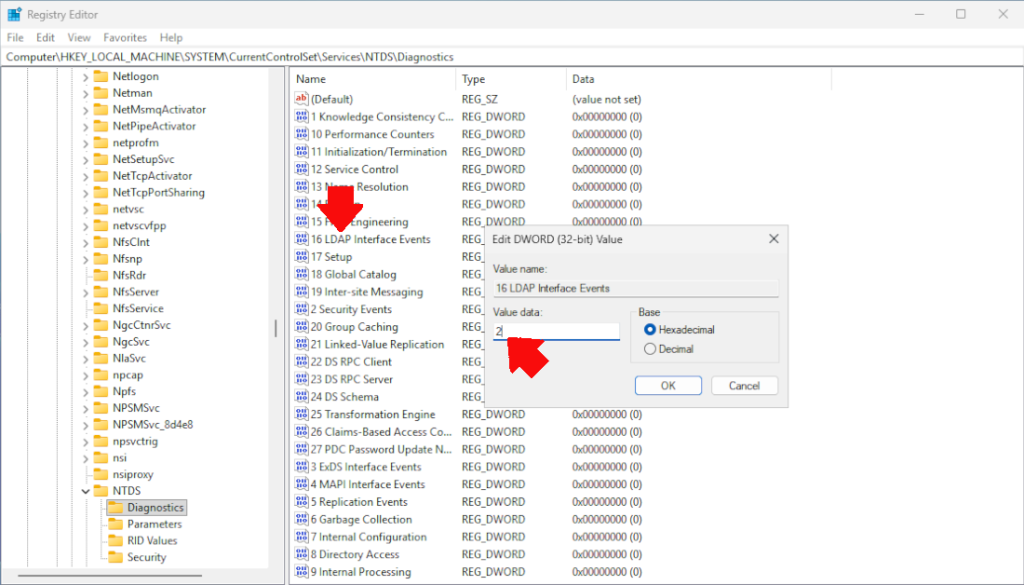Open the View menu
The height and width of the screenshot is (585, 1024).
click(x=79, y=37)
